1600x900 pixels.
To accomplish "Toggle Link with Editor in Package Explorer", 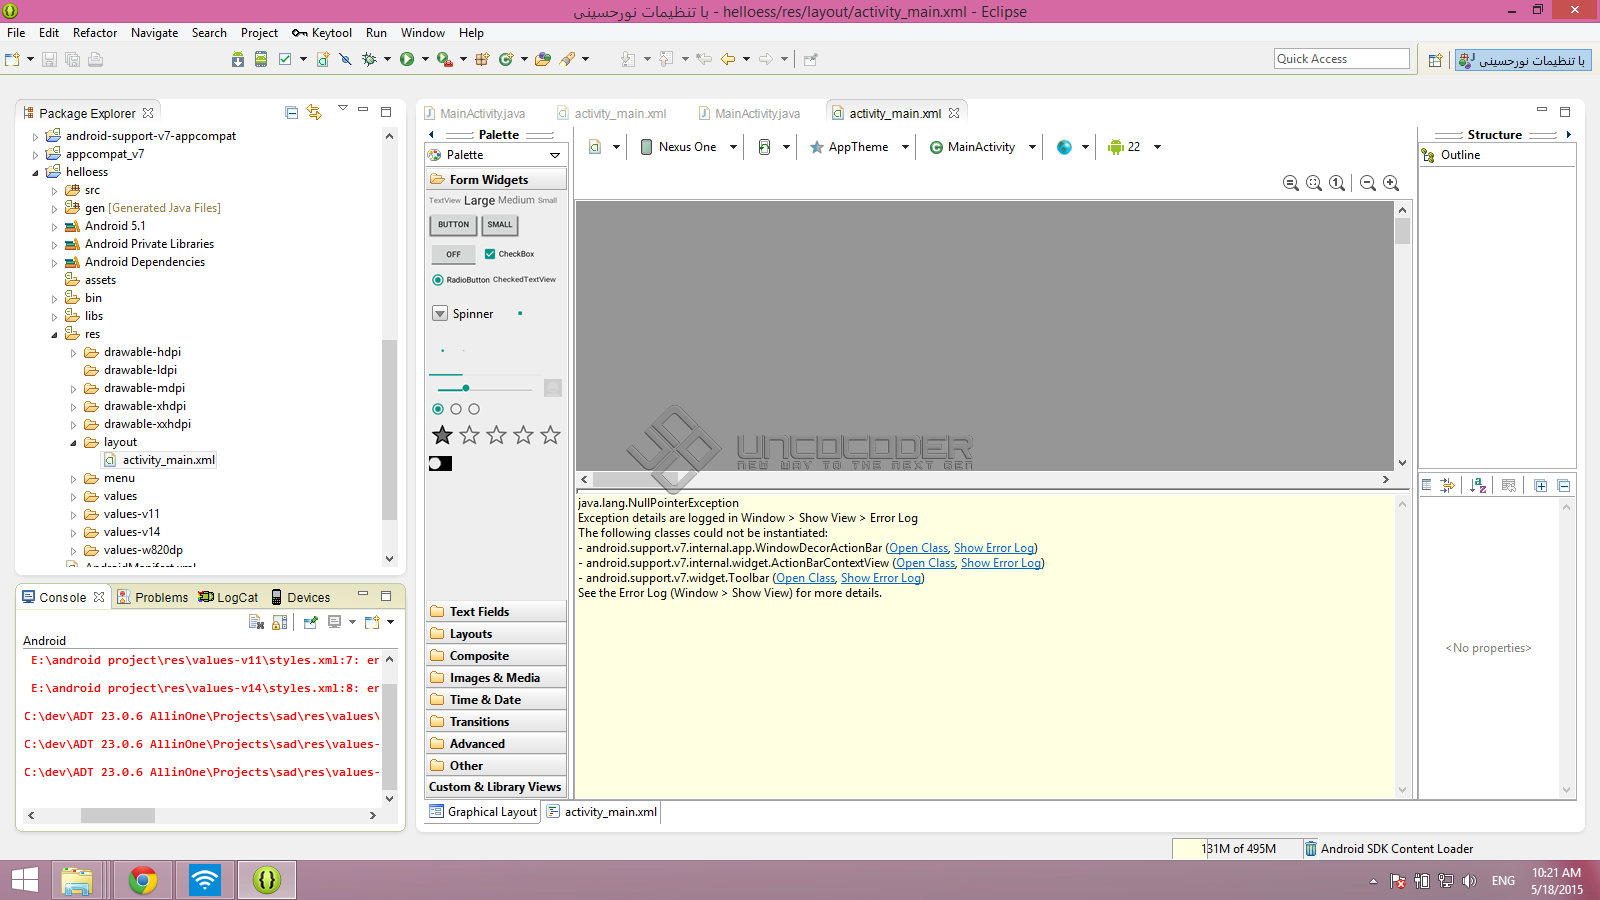I will pyautogui.click(x=314, y=113).
